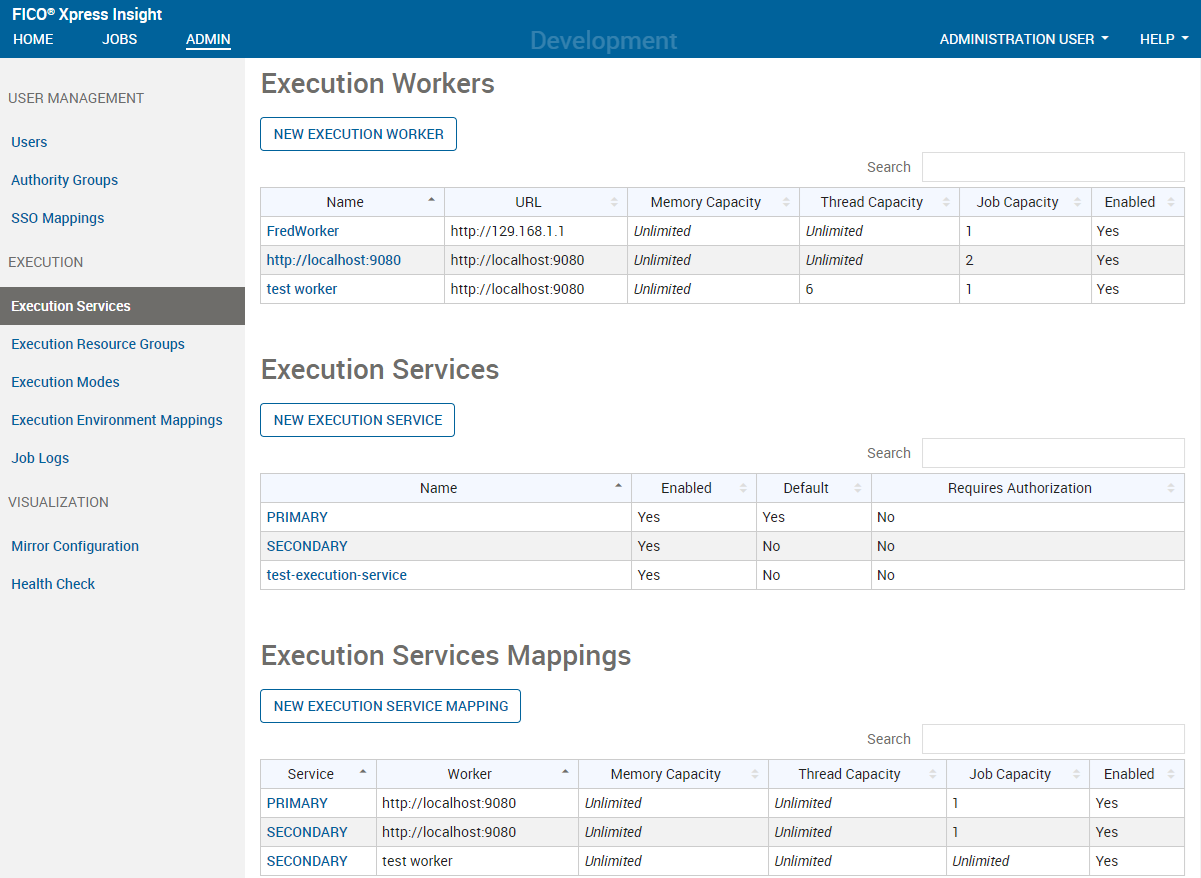This screenshot has width=1201, height=878.
Task: Sort Execution Services by Requires Authorization column
Action: click(x=1019, y=488)
